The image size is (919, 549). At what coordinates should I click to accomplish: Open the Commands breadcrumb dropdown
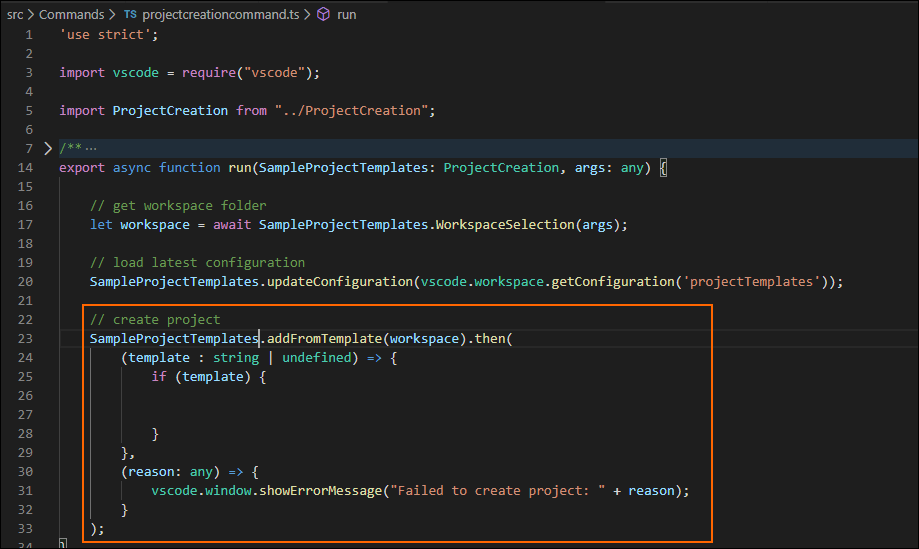point(71,15)
